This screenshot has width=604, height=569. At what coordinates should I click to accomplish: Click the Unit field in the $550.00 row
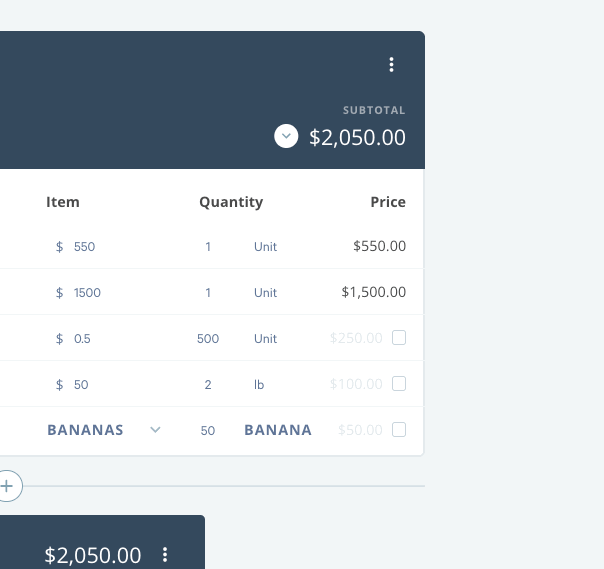point(265,247)
